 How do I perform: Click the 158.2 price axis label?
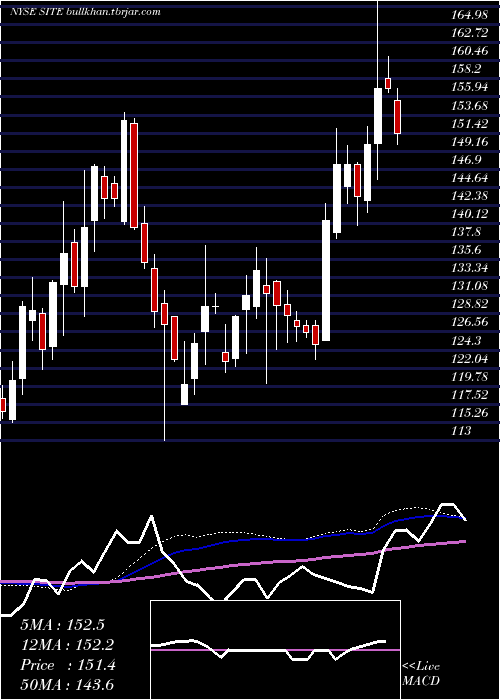click(466, 69)
